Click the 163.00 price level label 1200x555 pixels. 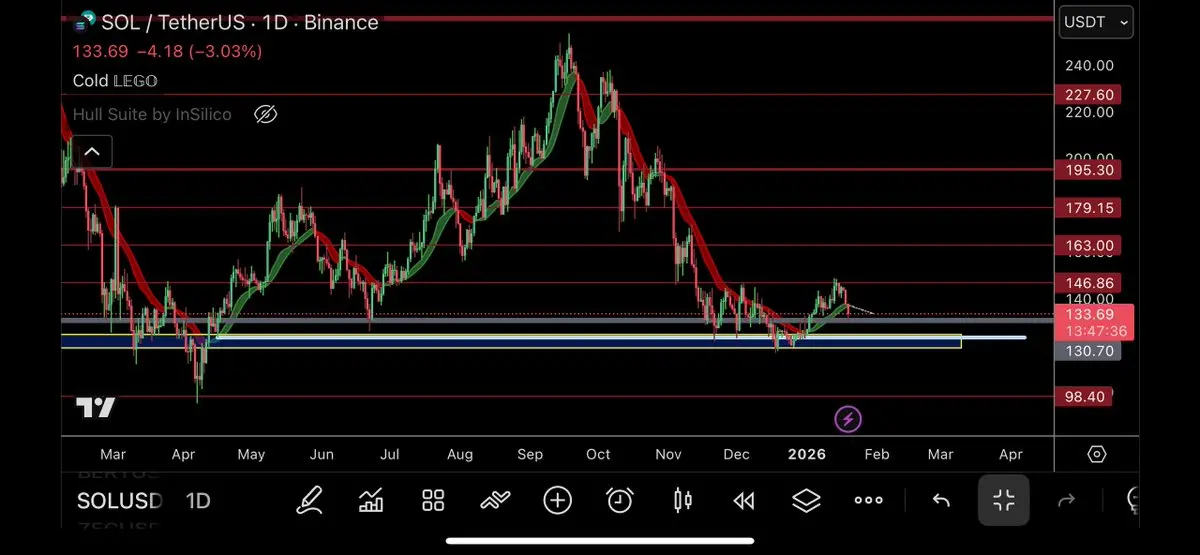click(1089, 246)
